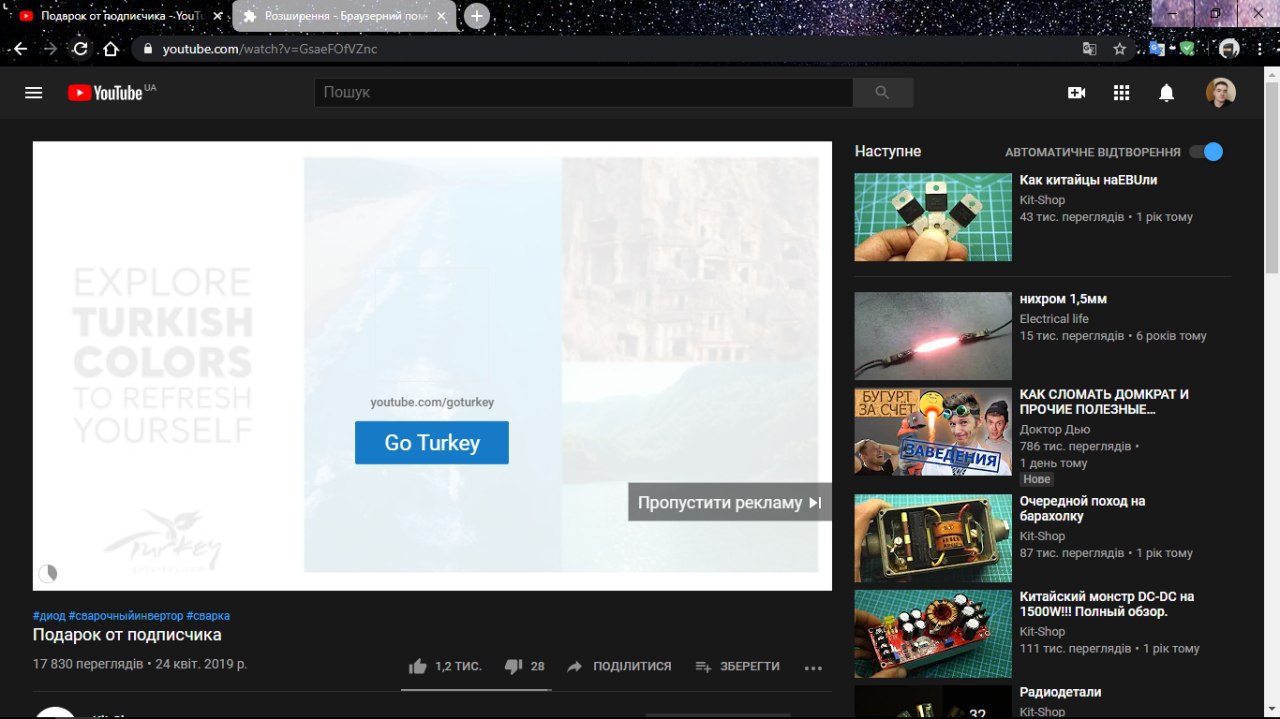Open нихром 1,5мм video thumbnail

[933, 336]
